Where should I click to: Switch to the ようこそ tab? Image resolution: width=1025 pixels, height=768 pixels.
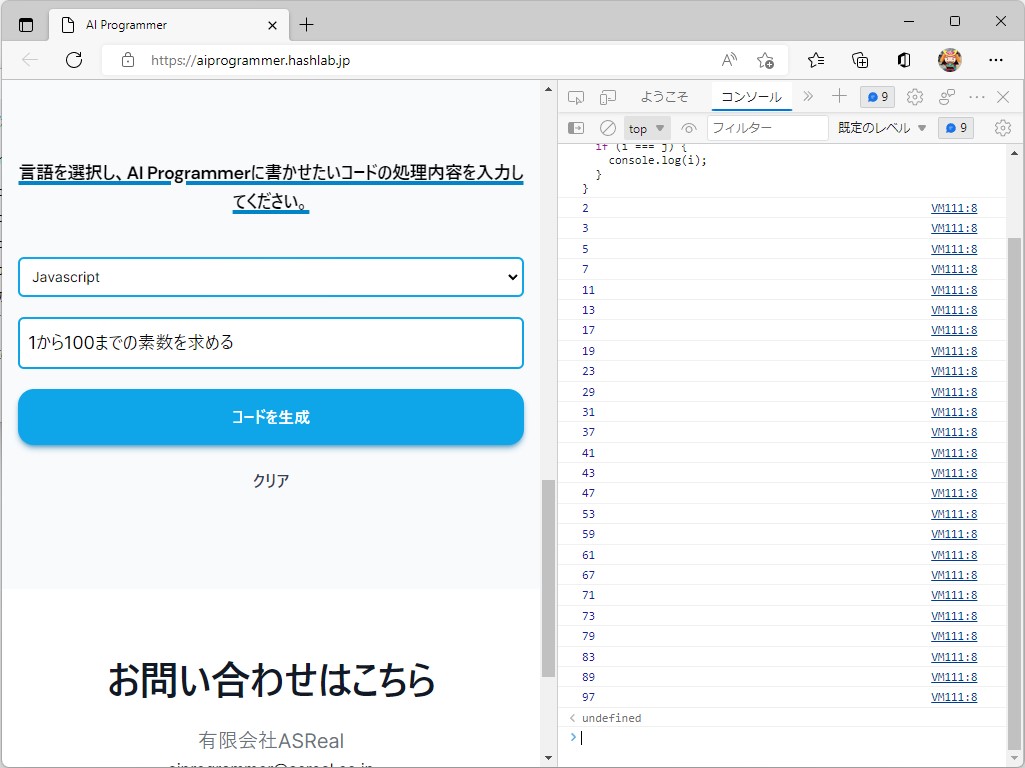click(666, 97)
